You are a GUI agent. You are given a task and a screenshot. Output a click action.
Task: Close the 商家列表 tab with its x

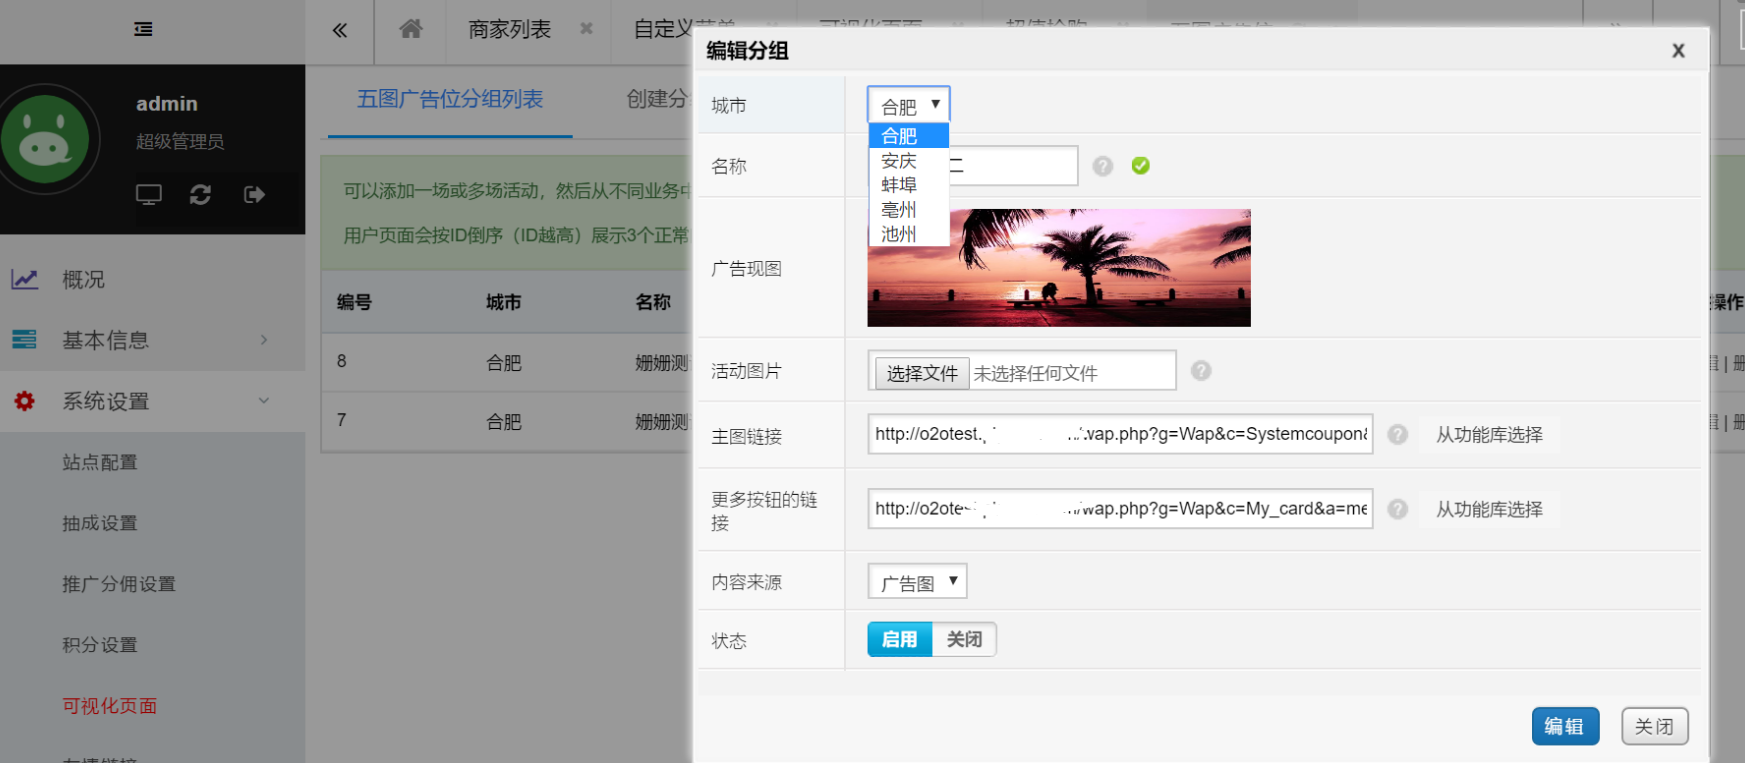click(586, 29)
